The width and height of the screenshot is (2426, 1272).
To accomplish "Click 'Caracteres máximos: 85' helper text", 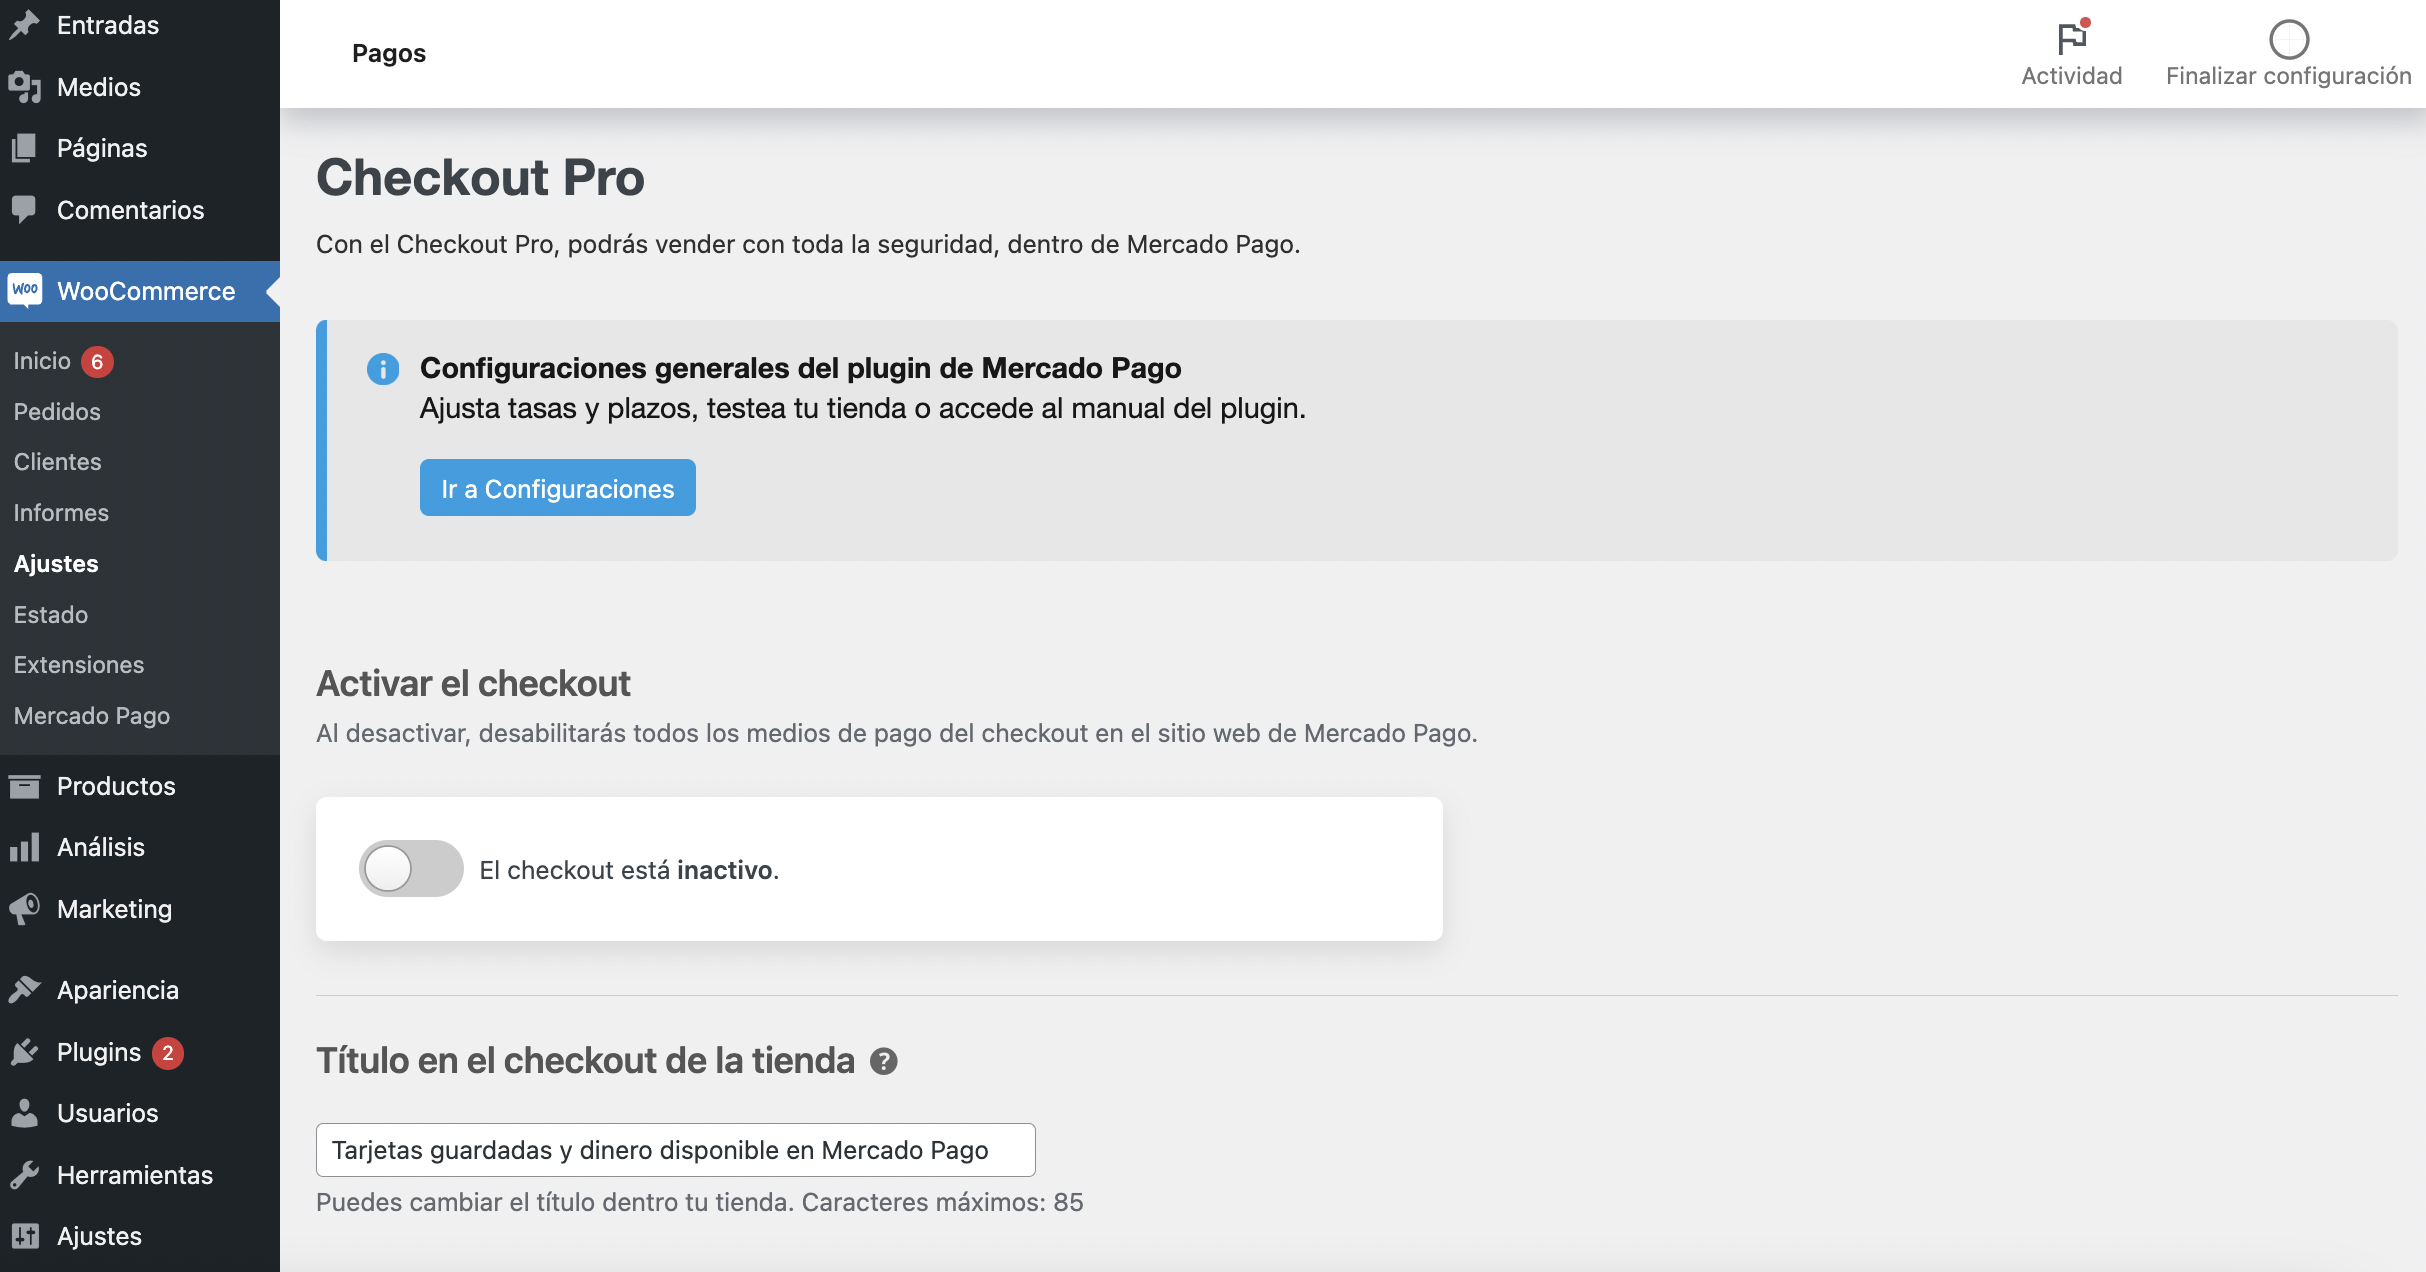I will click(x=943, y=1202).
